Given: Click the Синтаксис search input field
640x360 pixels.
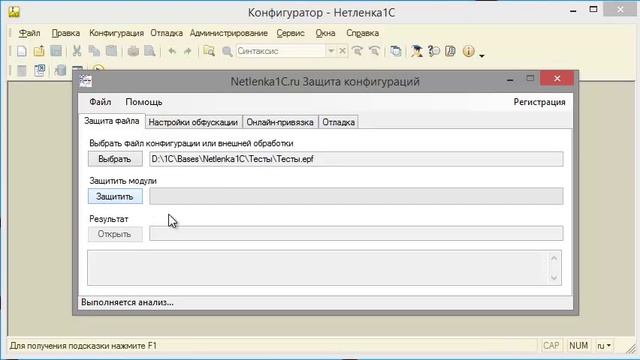Looking at the screenshot, I should 282,51.
